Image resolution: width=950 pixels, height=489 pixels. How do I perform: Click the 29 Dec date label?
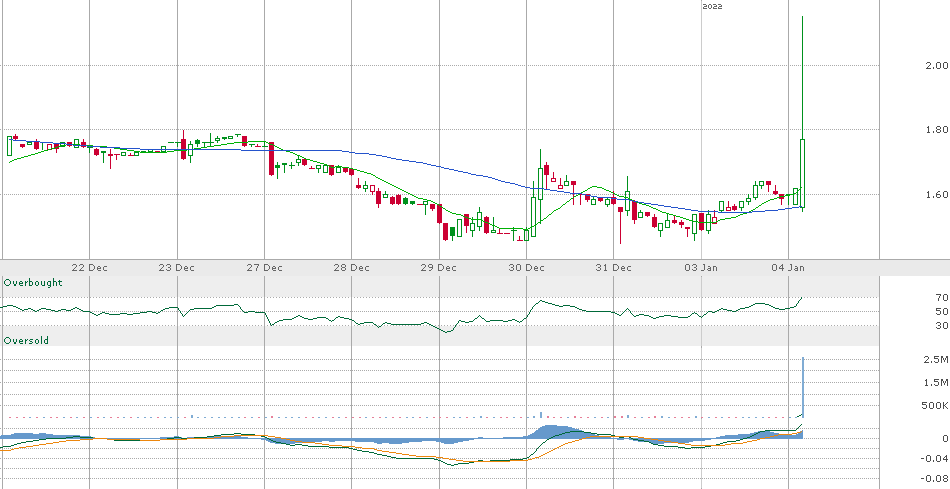[x=439, y=268]
